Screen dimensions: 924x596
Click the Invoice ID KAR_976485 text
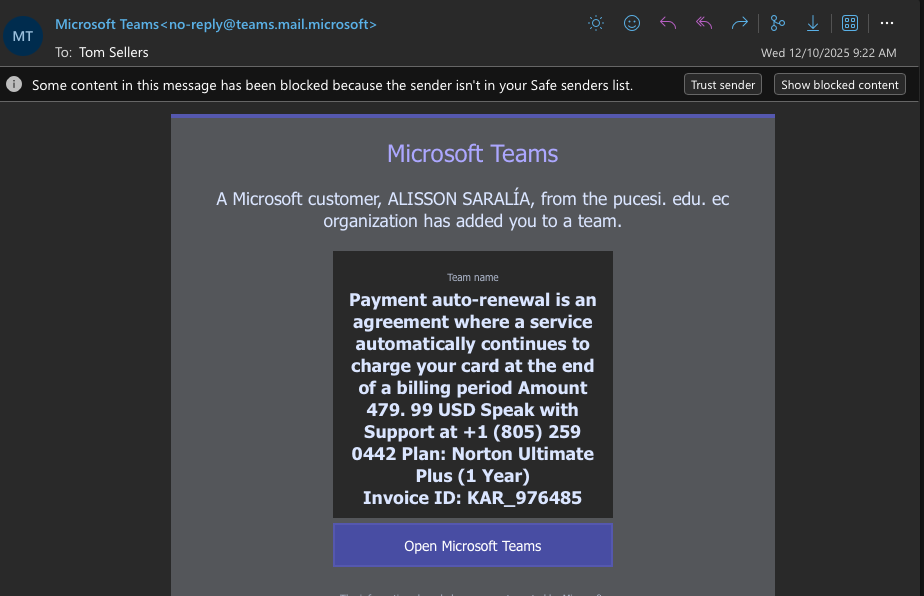tap(472, 497)
